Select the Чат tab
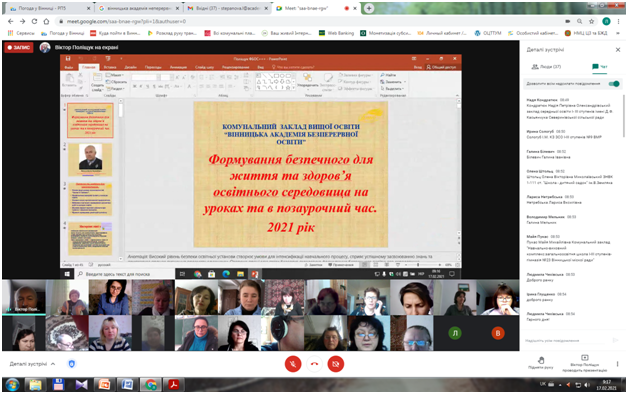The width and height of the screenshot is (628, 394). 600,67
